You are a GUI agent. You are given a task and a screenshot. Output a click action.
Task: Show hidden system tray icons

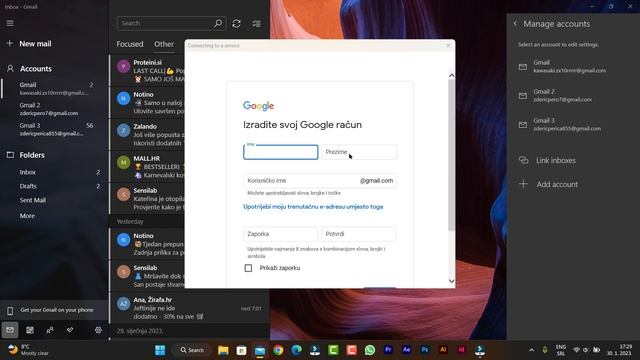[x=531, y=350]
